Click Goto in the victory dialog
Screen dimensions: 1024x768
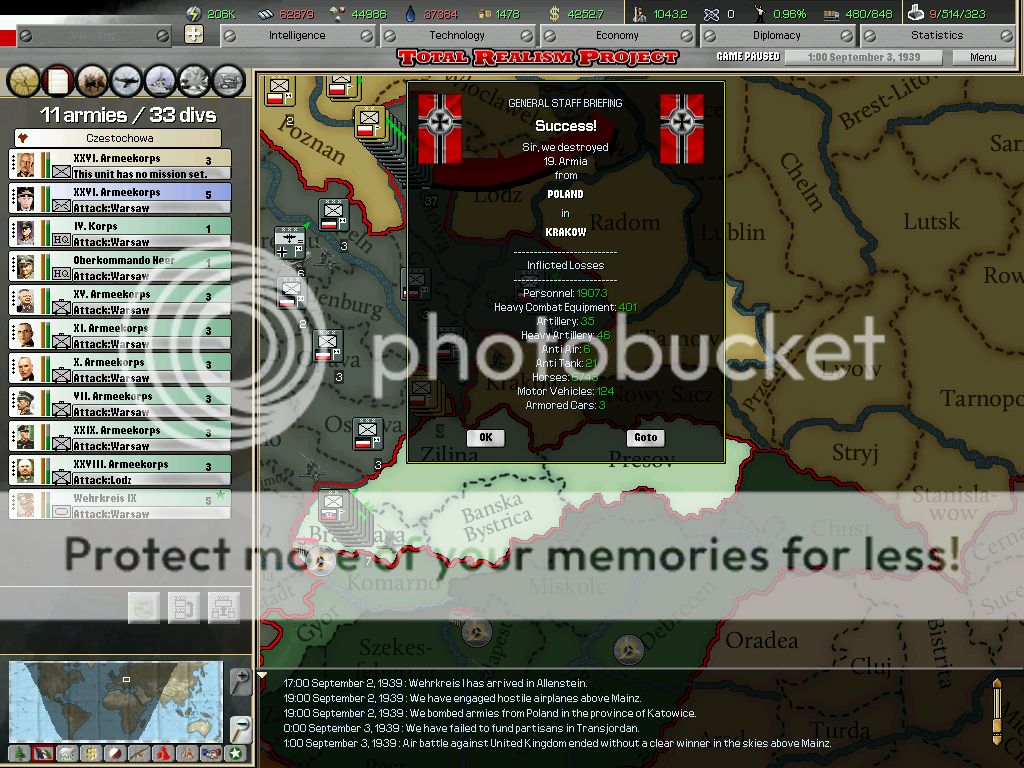pos(645,437)
